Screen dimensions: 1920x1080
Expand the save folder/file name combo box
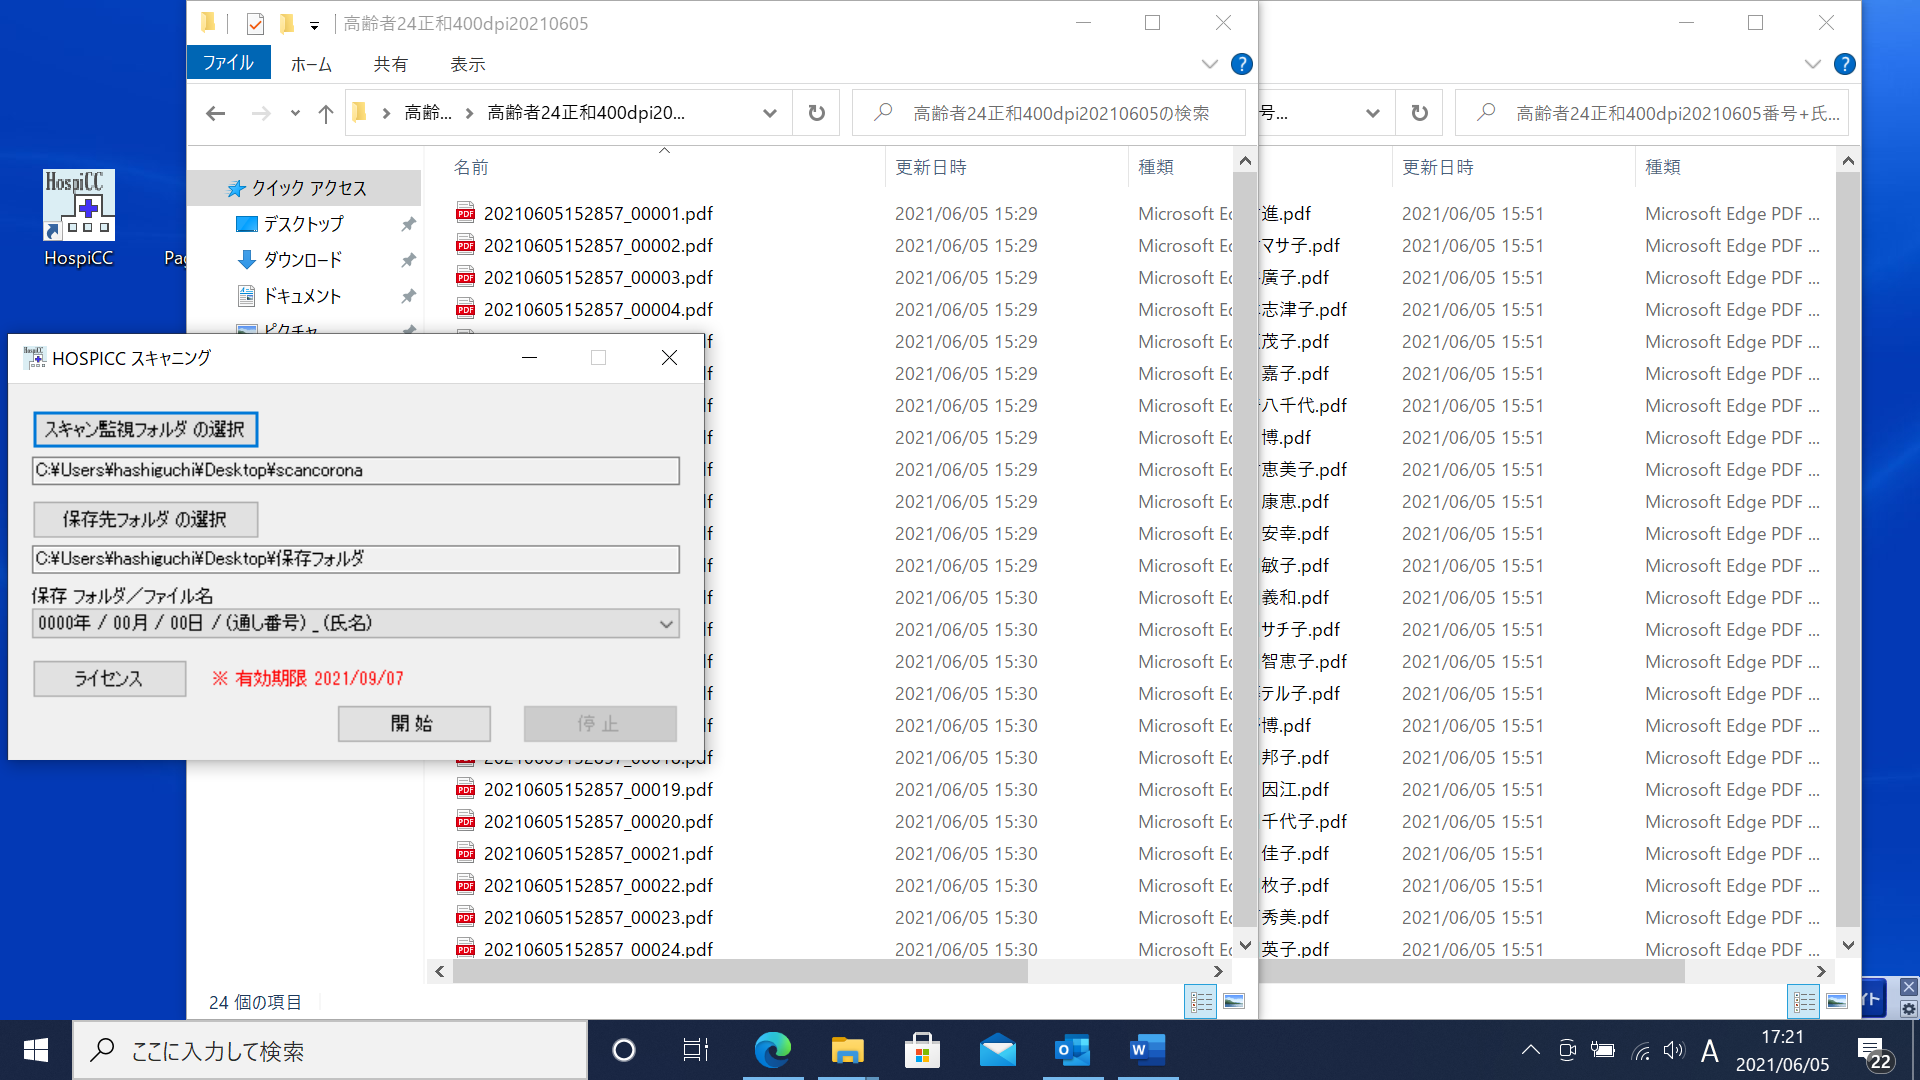point(666,624)
